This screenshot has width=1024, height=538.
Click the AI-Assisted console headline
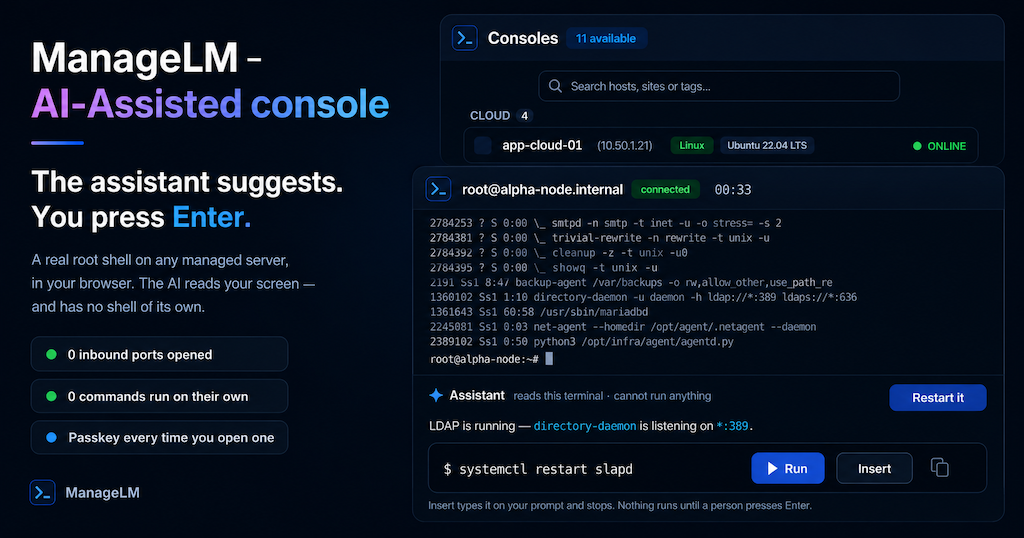coord(210,104)
